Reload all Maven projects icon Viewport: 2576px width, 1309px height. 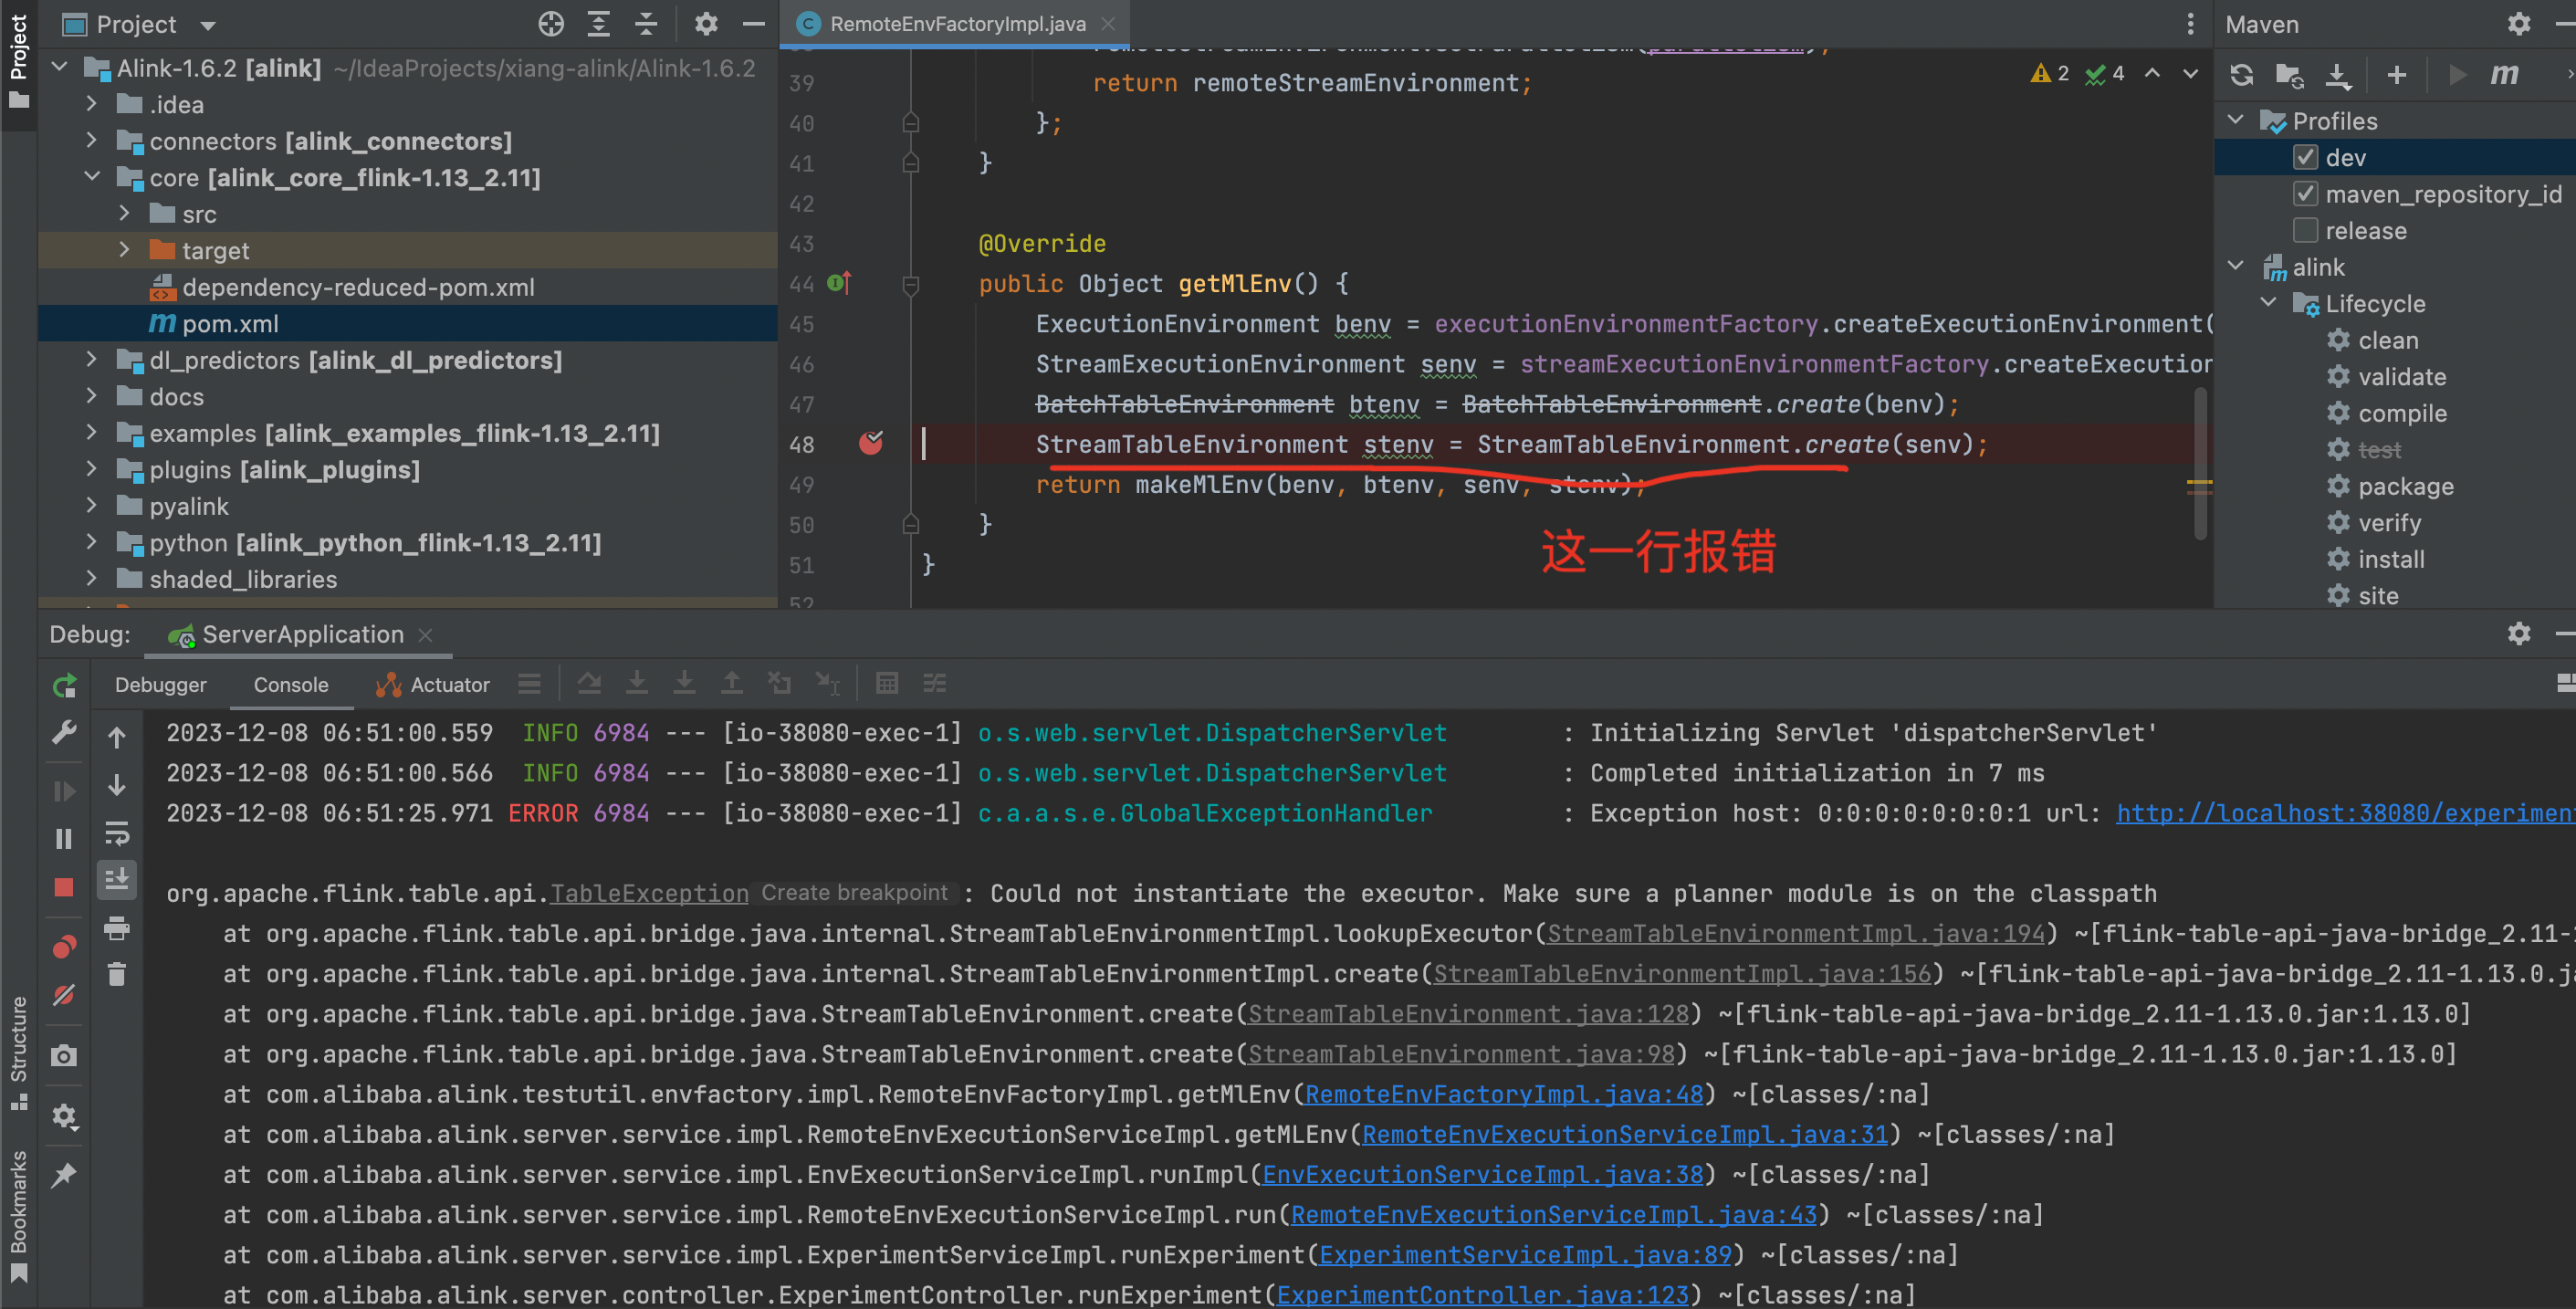point(2242,75)
